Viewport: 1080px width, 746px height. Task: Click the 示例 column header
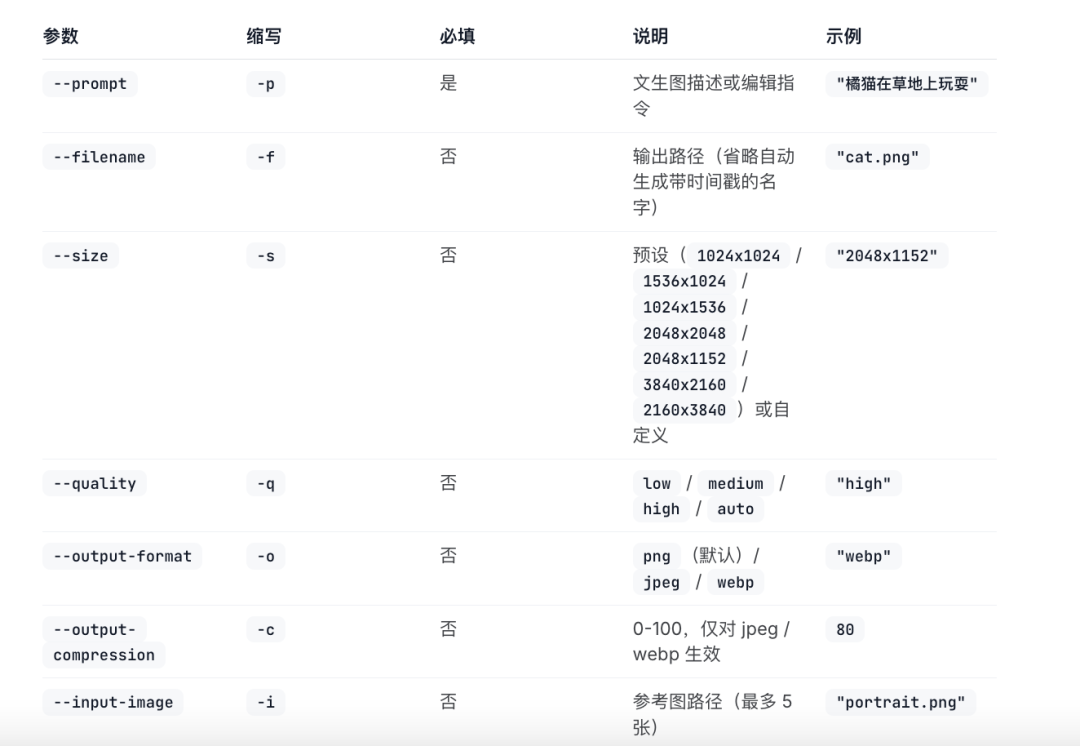tap(843, 36)
